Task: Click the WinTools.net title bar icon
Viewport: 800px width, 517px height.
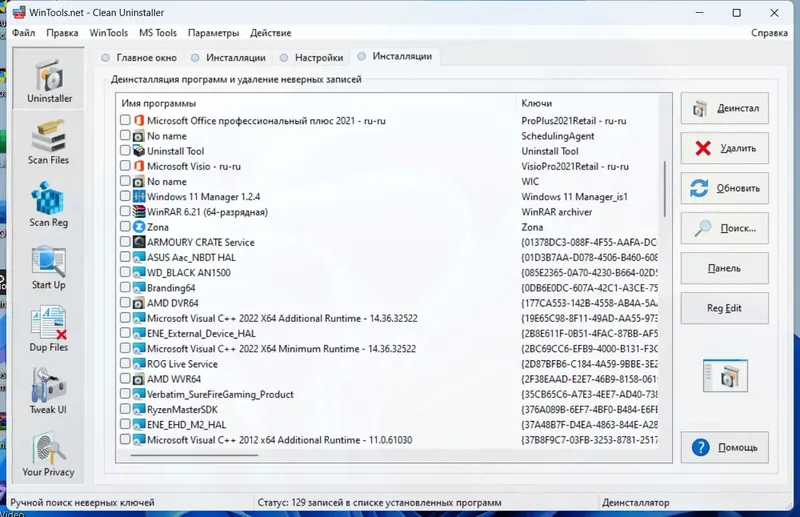Action: [x=18, y=12]
